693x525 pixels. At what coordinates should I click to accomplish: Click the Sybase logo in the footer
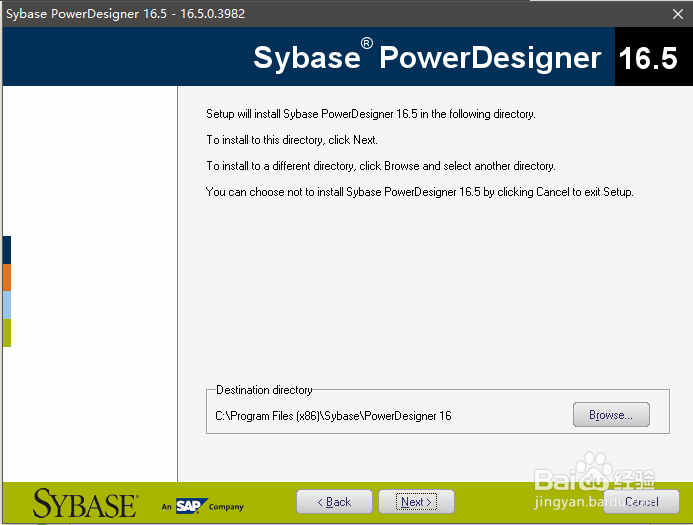tap(86, 503)
